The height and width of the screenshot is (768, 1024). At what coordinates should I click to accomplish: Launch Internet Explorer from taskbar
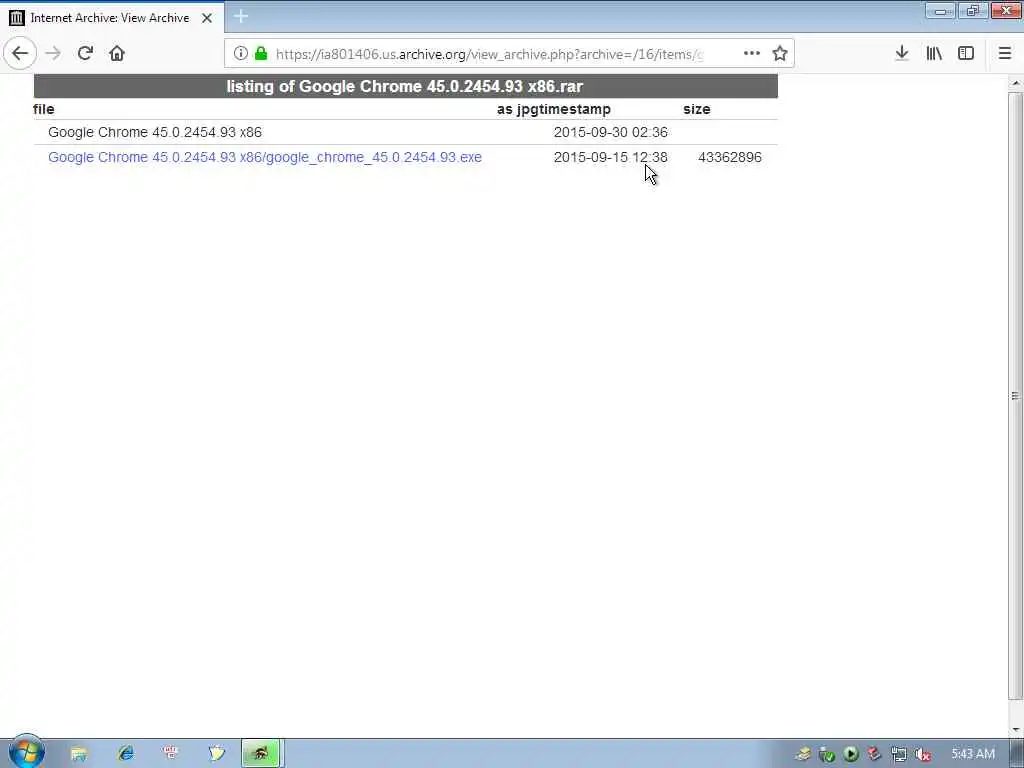click(125, 754)
